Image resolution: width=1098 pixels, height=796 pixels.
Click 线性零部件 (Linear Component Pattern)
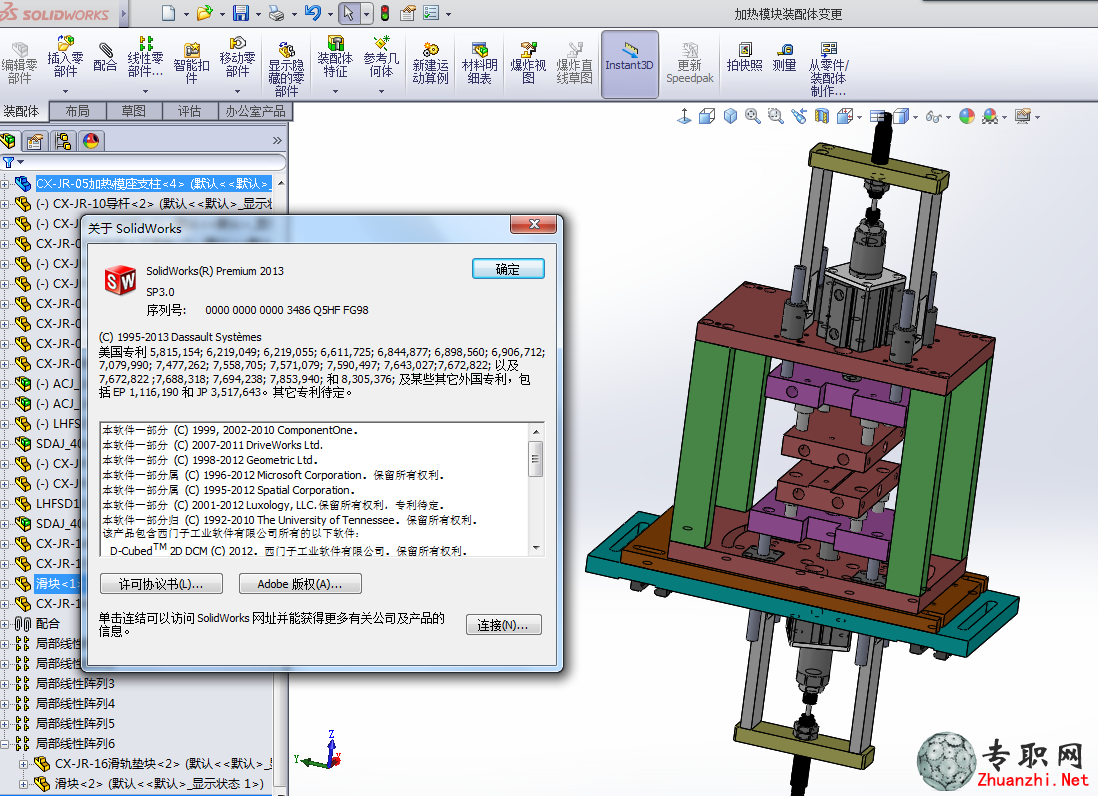(145, 57)
